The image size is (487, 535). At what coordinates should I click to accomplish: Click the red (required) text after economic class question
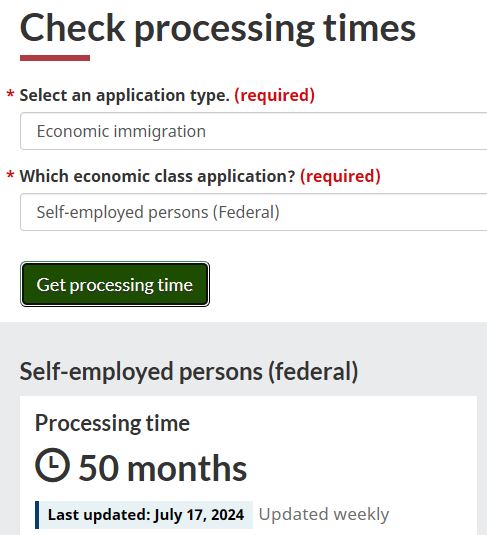(340, 176)
